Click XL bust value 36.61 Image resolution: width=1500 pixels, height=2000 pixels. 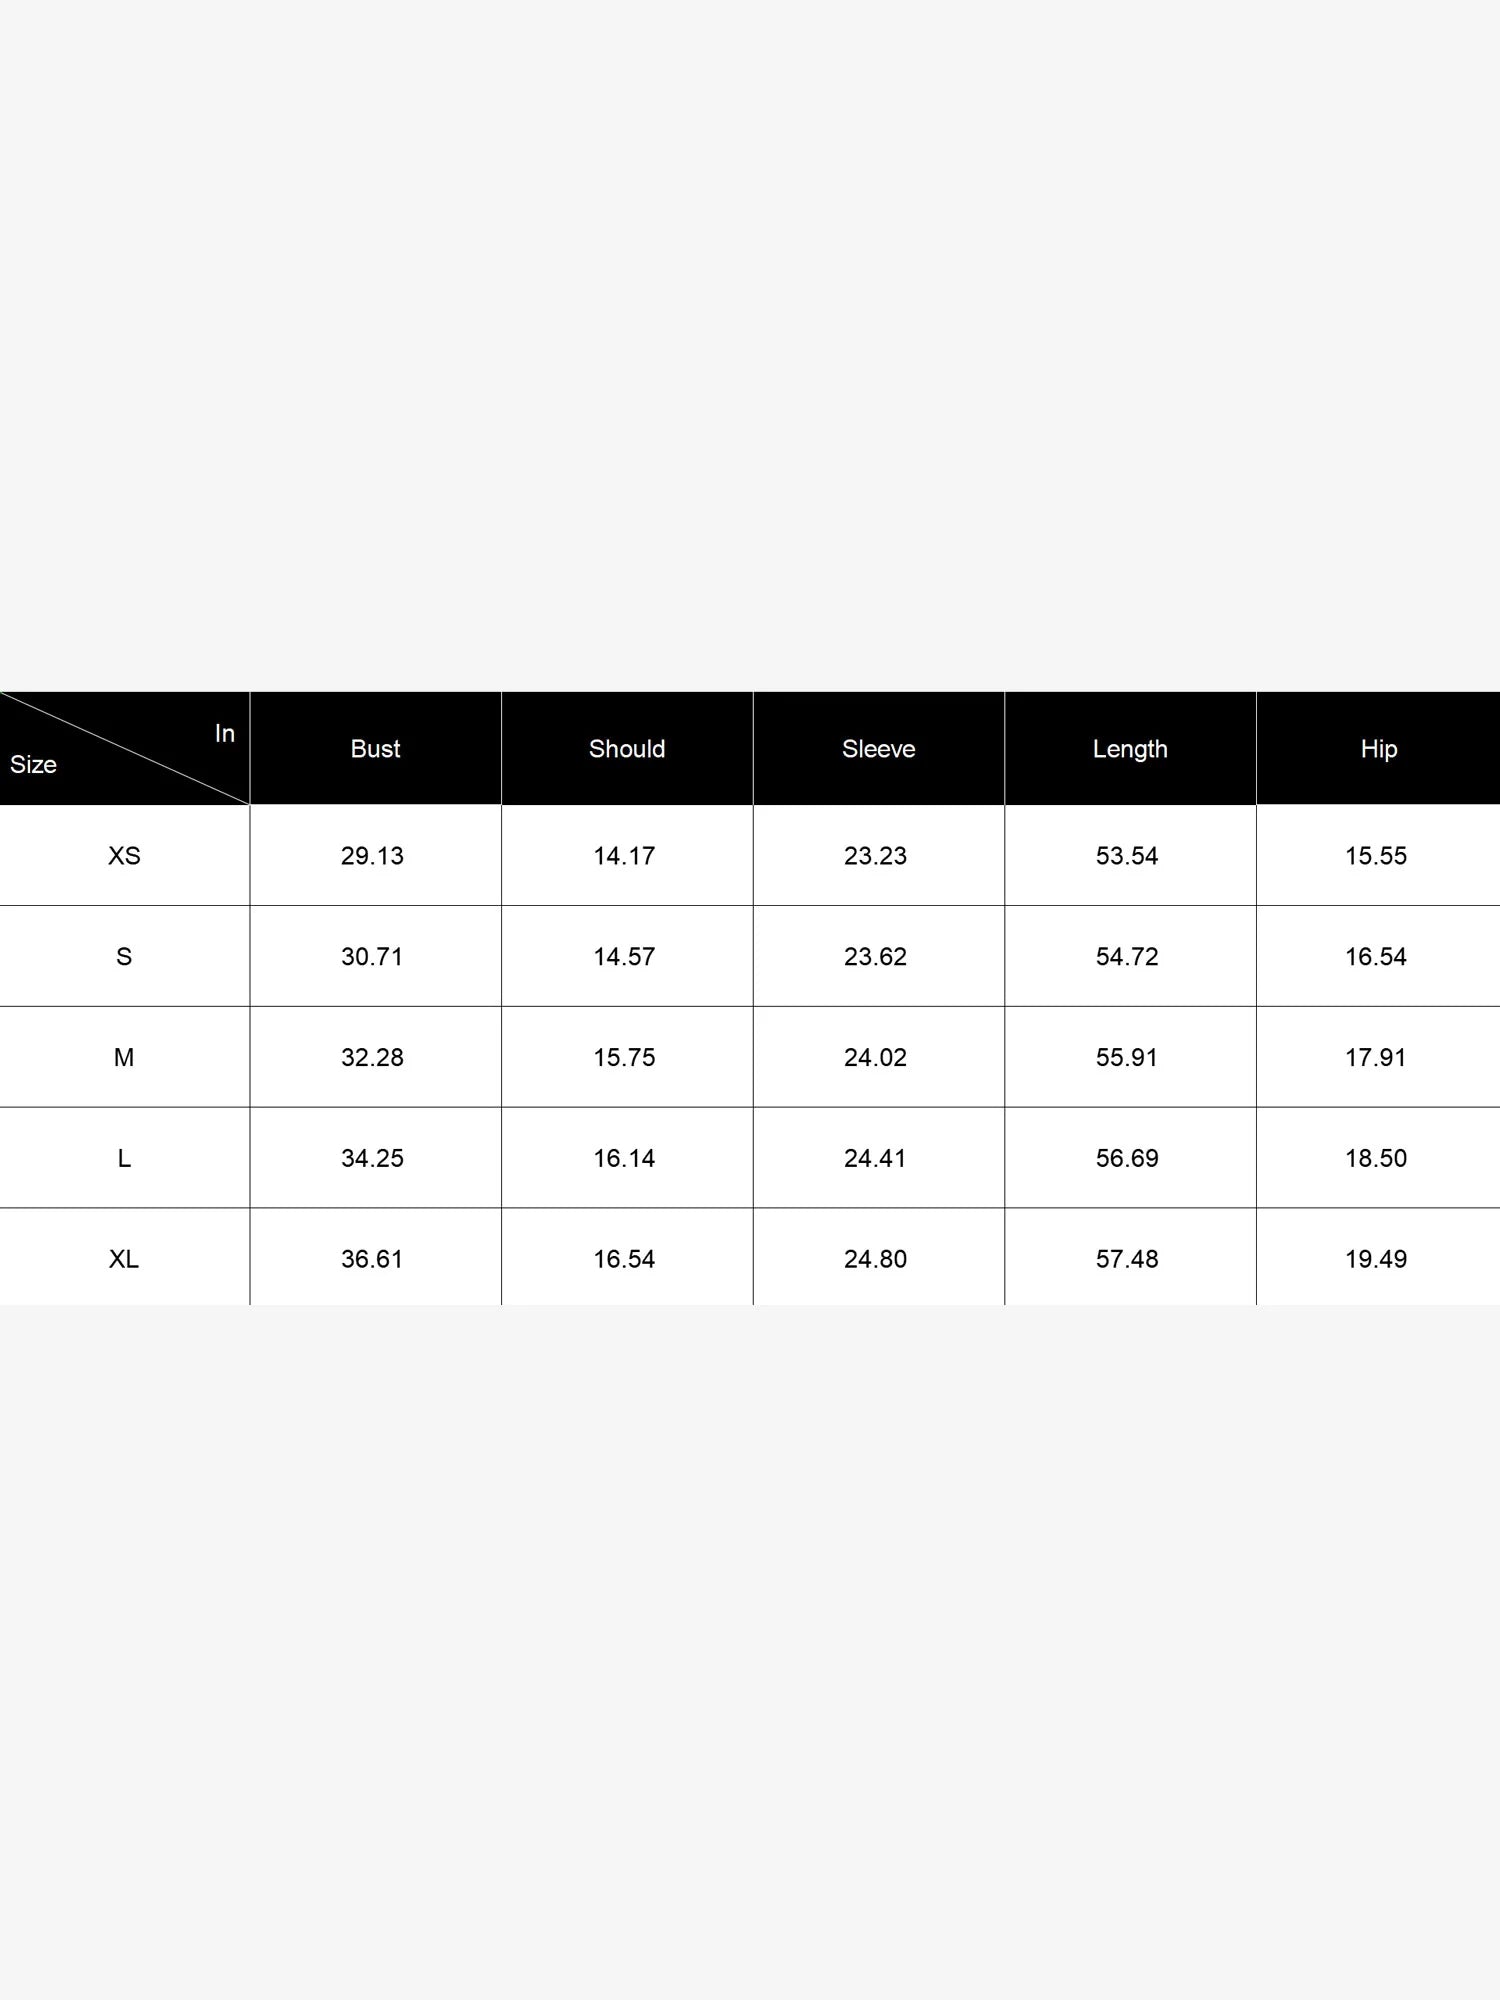tap(372, 1259)
